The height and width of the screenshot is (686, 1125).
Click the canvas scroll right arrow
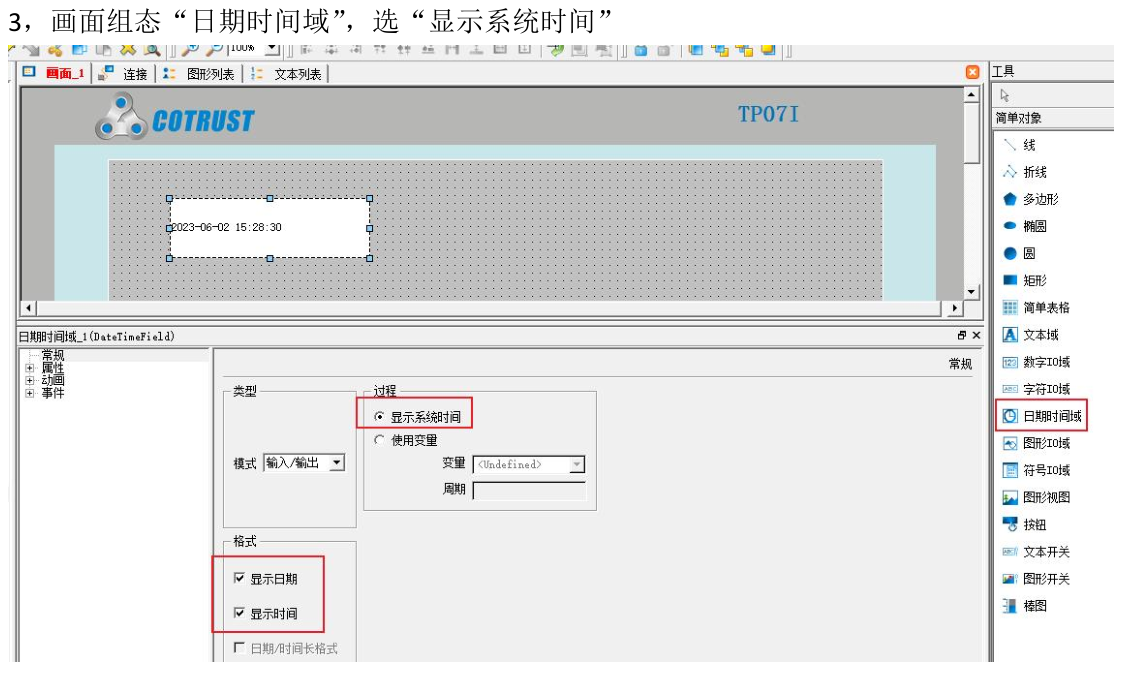954,309
